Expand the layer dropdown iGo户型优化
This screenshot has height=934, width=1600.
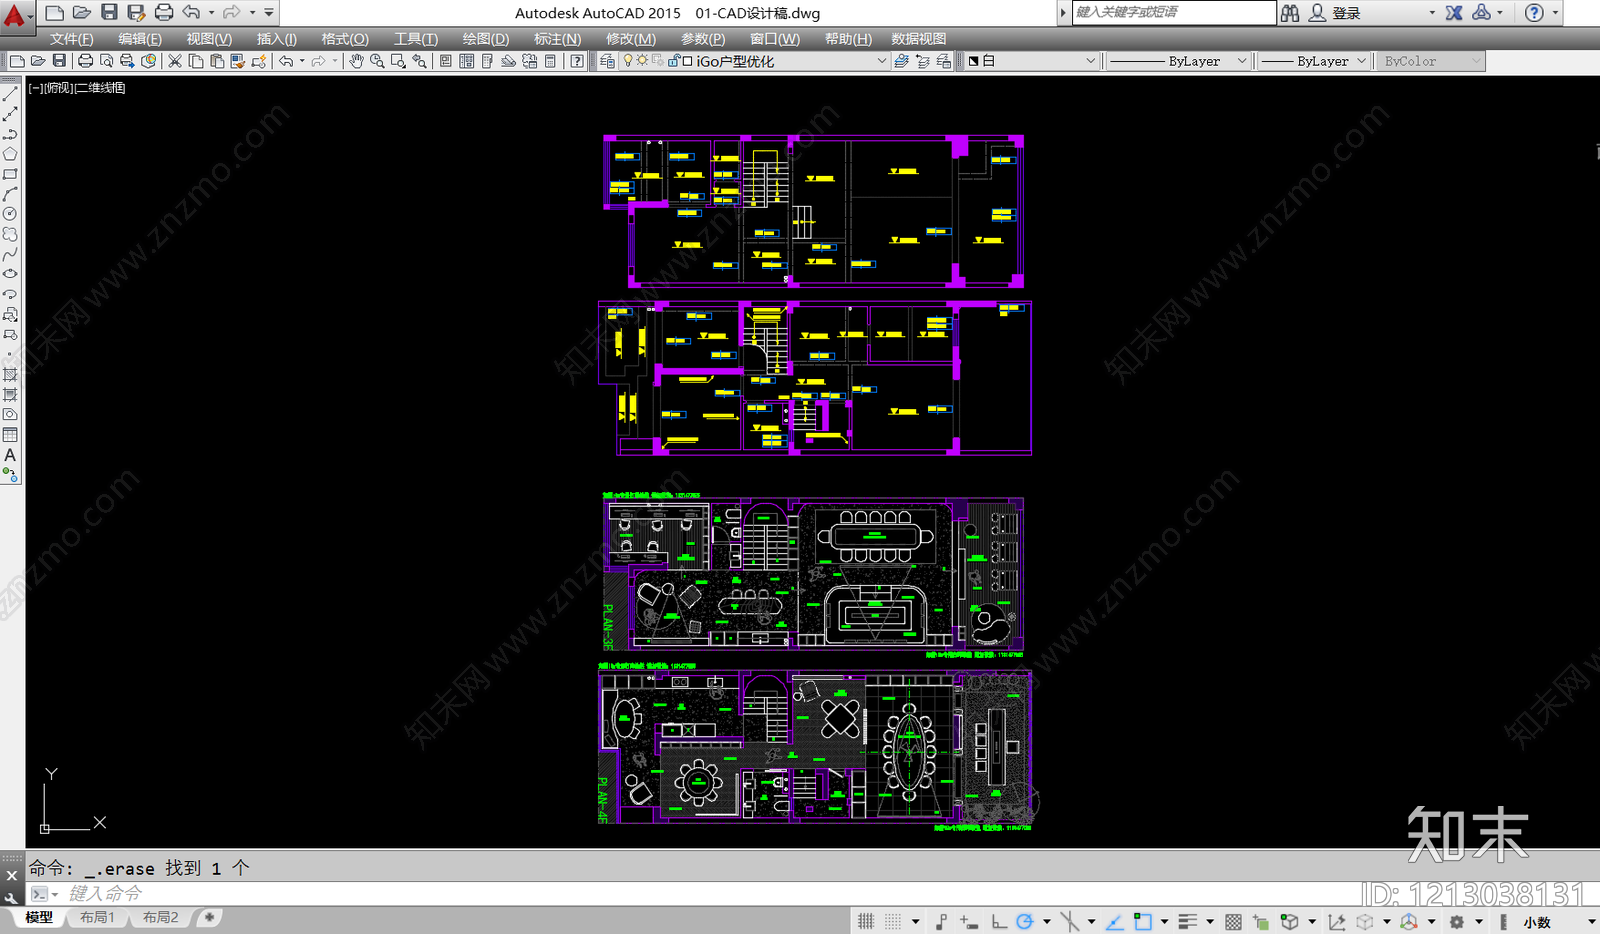(881, 61)
